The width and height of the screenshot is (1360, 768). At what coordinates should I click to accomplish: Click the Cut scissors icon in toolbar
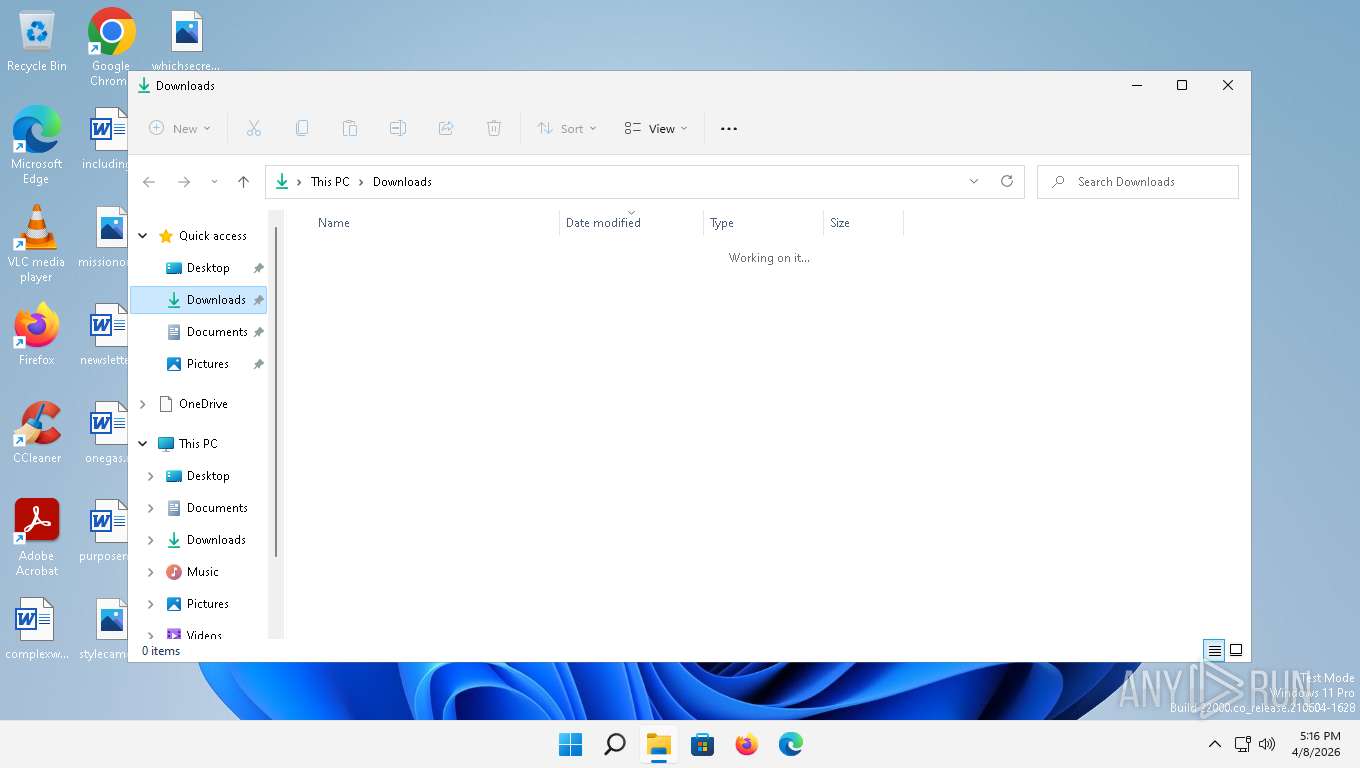click(254, 128)
